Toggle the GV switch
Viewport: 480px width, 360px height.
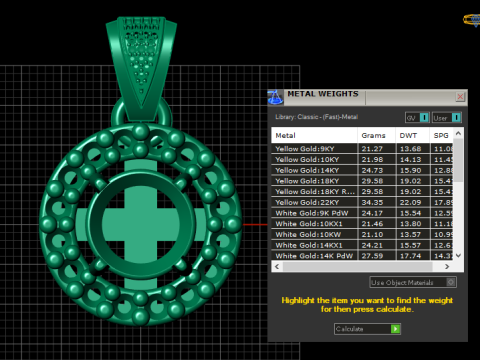tap(417, 118)
